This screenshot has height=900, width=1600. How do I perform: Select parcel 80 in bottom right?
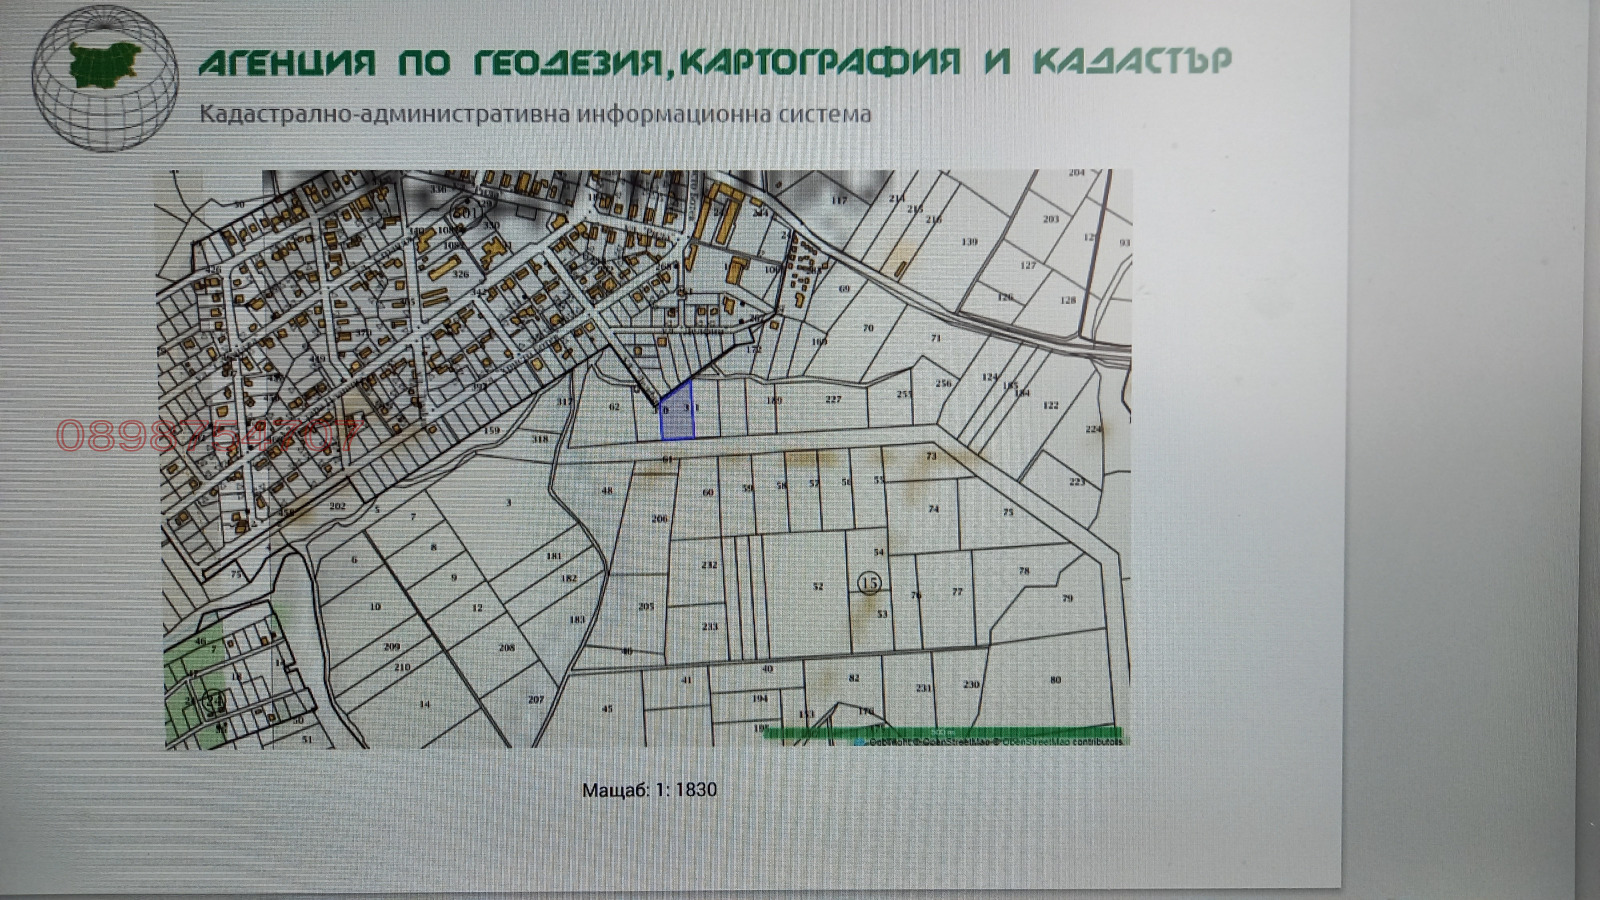click(1055, 681)
